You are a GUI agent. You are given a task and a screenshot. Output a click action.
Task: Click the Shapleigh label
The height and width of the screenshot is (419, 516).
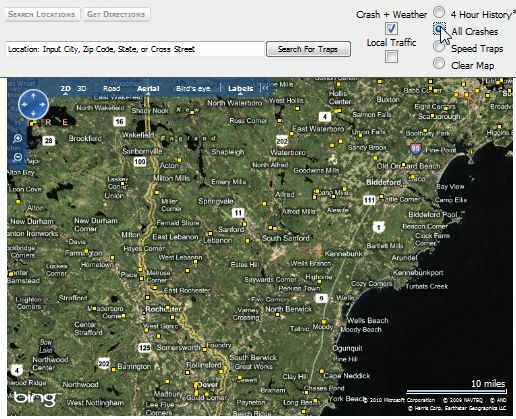click(228, 152)
